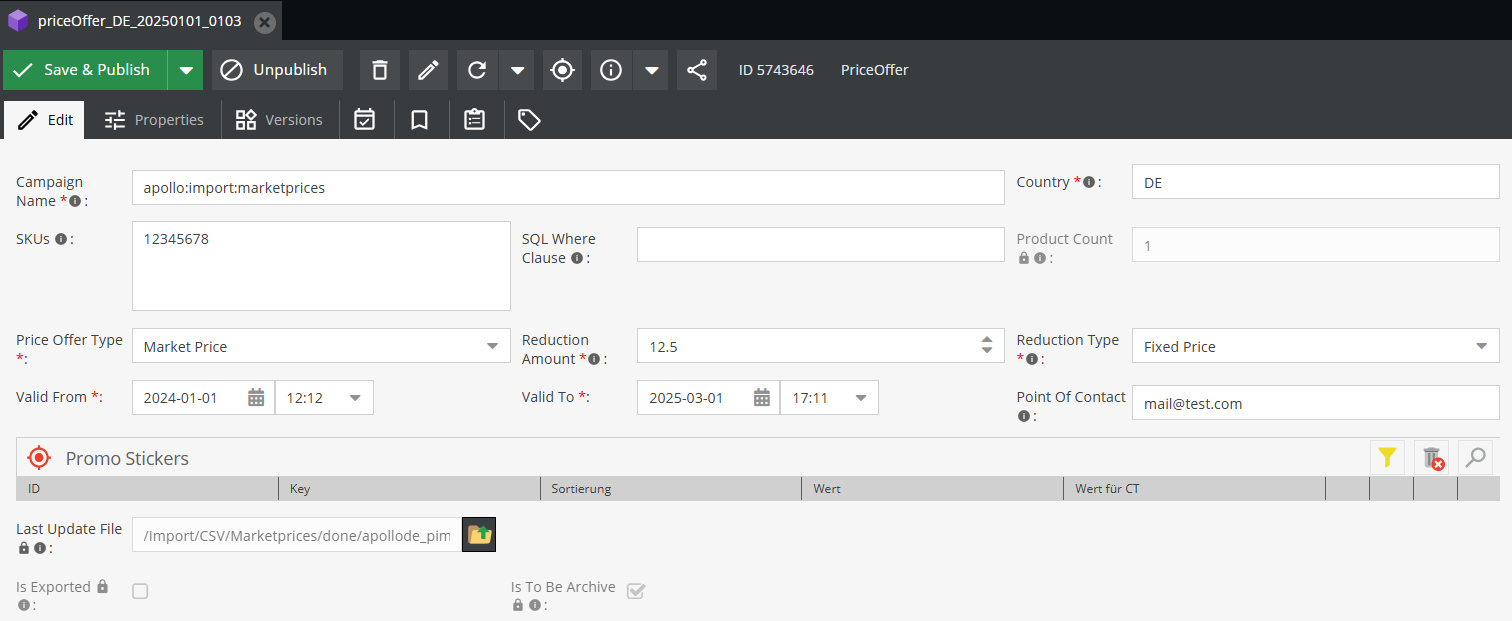Viewport: 1512px width, 621px height.
Task: Click the PriceOffer class label
Action: point(874,70)
